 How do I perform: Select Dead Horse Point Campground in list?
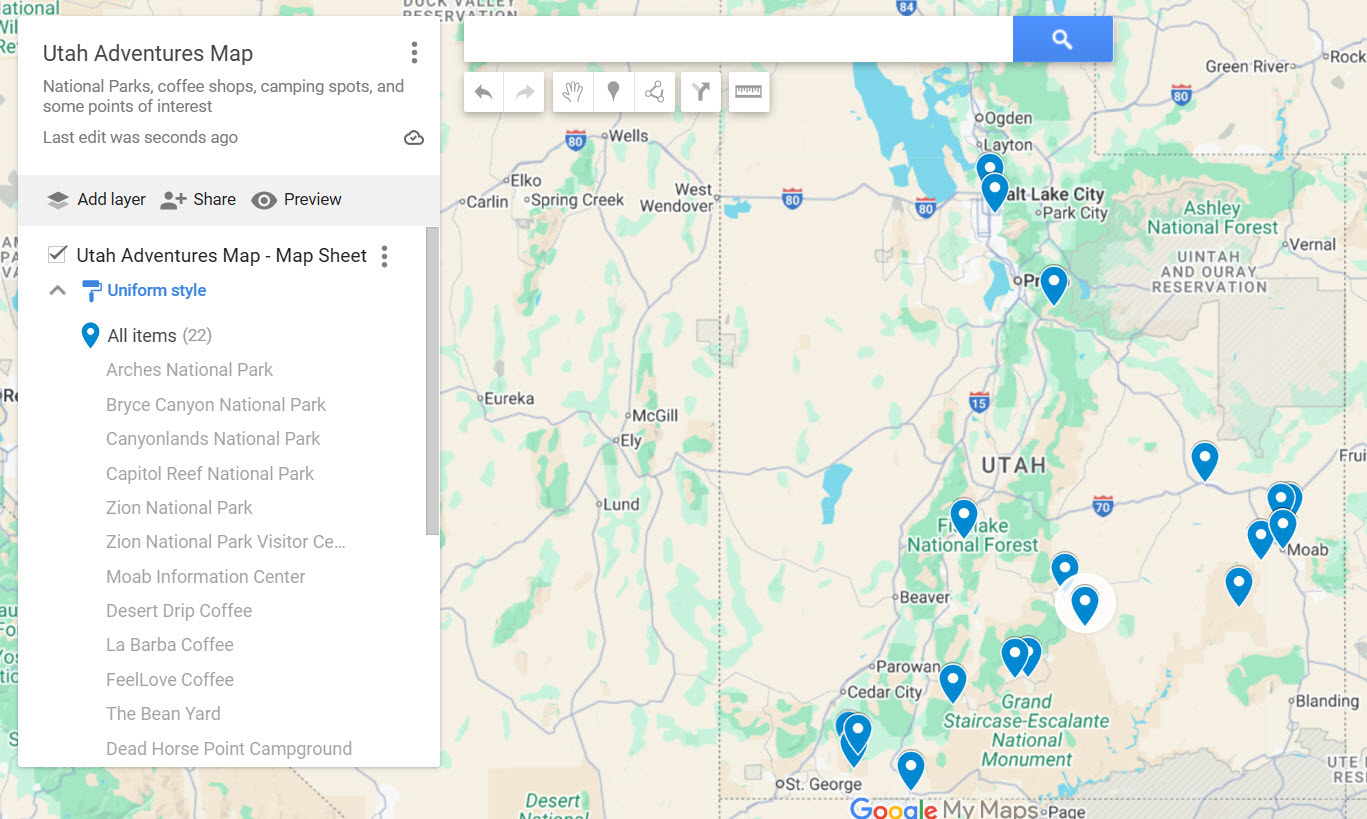tap(229, 749)
